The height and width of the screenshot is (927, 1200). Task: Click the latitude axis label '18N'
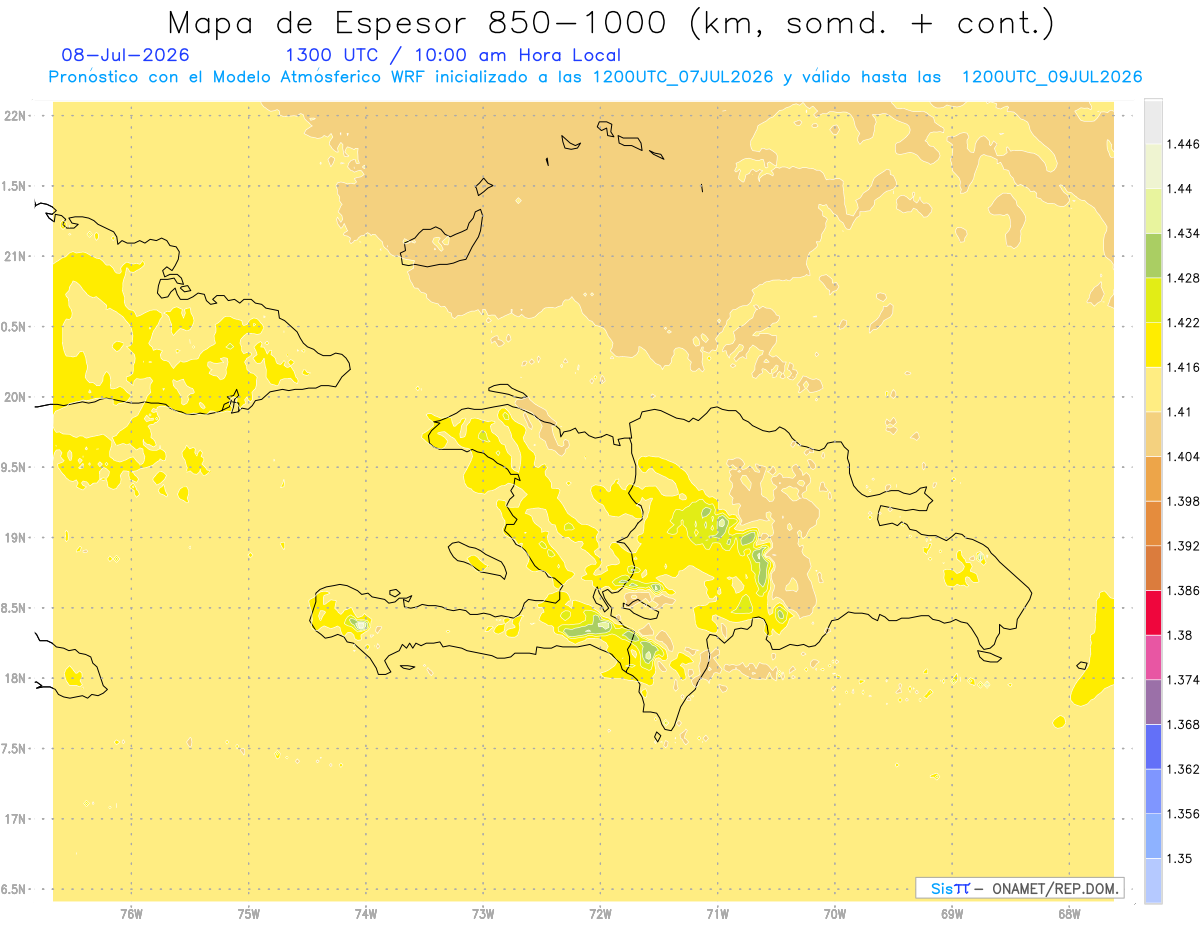15,678
